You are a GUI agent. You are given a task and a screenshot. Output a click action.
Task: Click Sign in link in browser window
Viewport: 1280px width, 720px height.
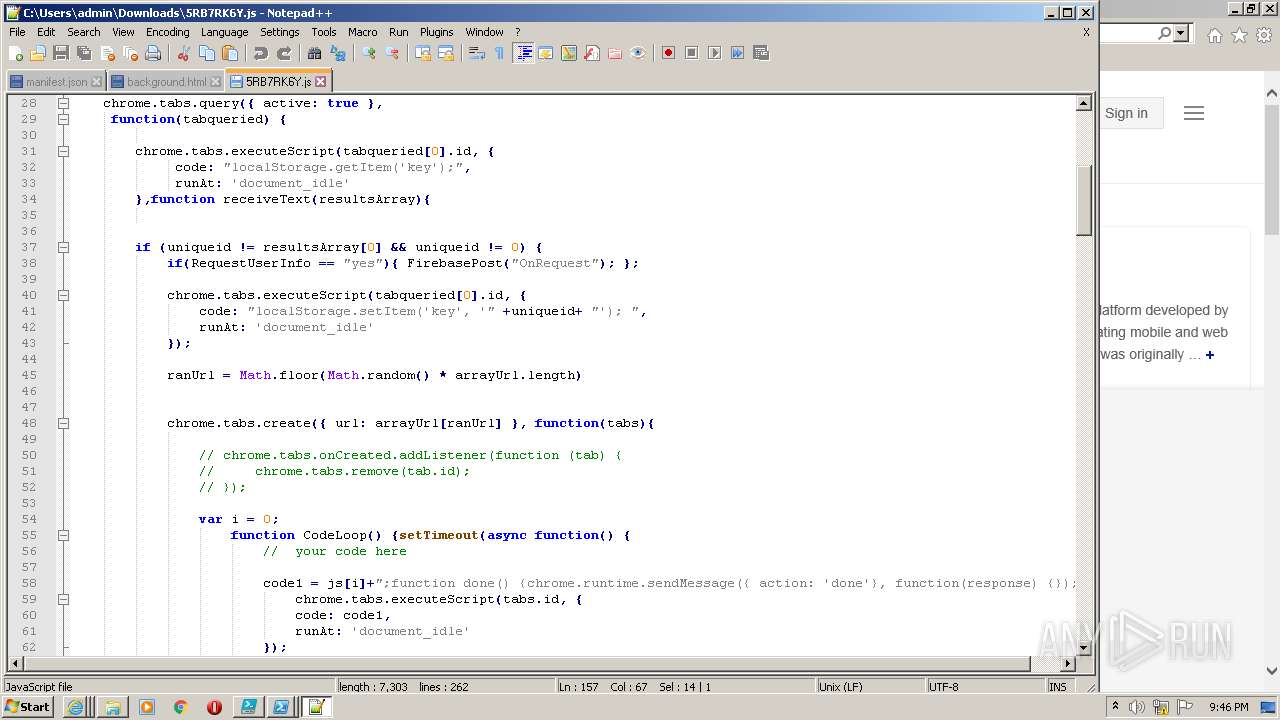[1126, 113]
